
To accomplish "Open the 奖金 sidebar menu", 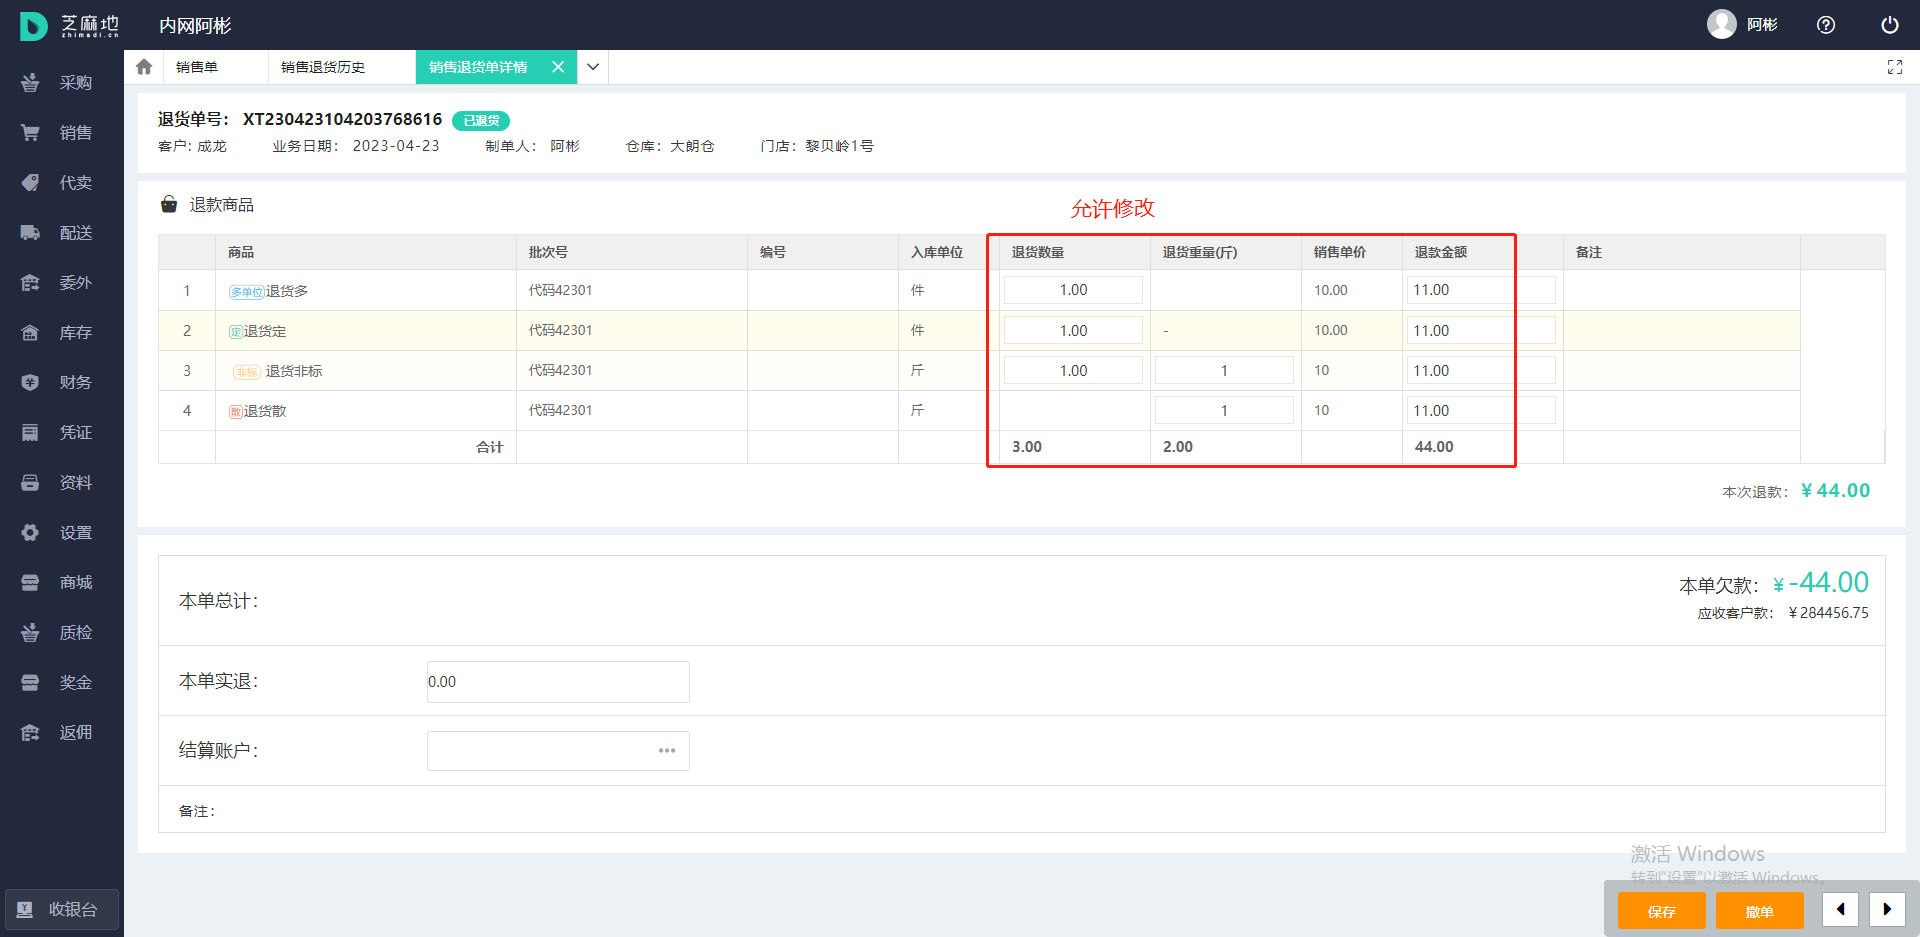I will (x=60, y=683).
